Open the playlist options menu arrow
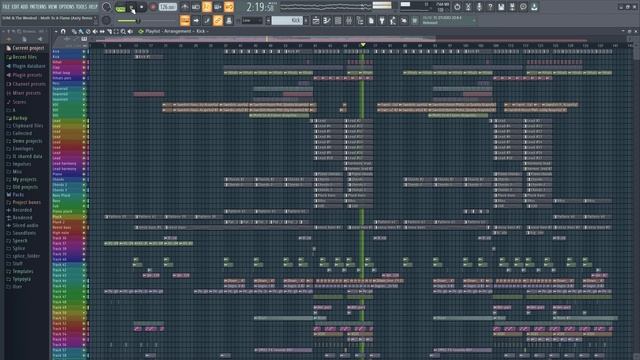Screen dimensions: 640x360 (x=56, y=31)
